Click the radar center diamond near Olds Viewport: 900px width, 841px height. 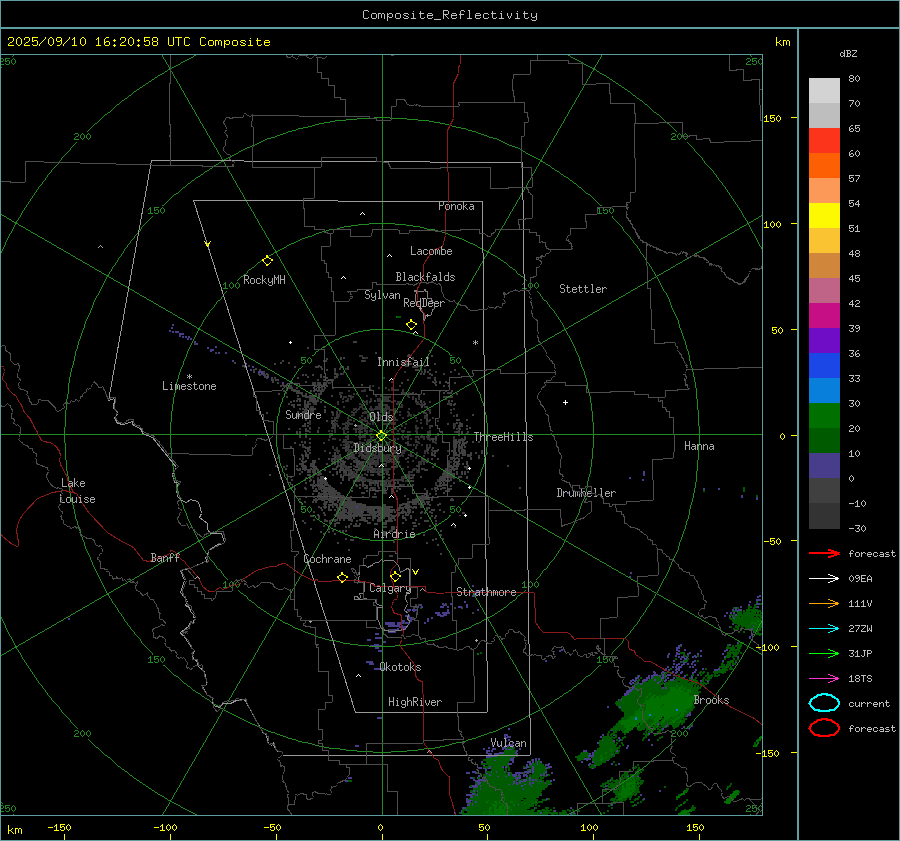coord(381,436)
